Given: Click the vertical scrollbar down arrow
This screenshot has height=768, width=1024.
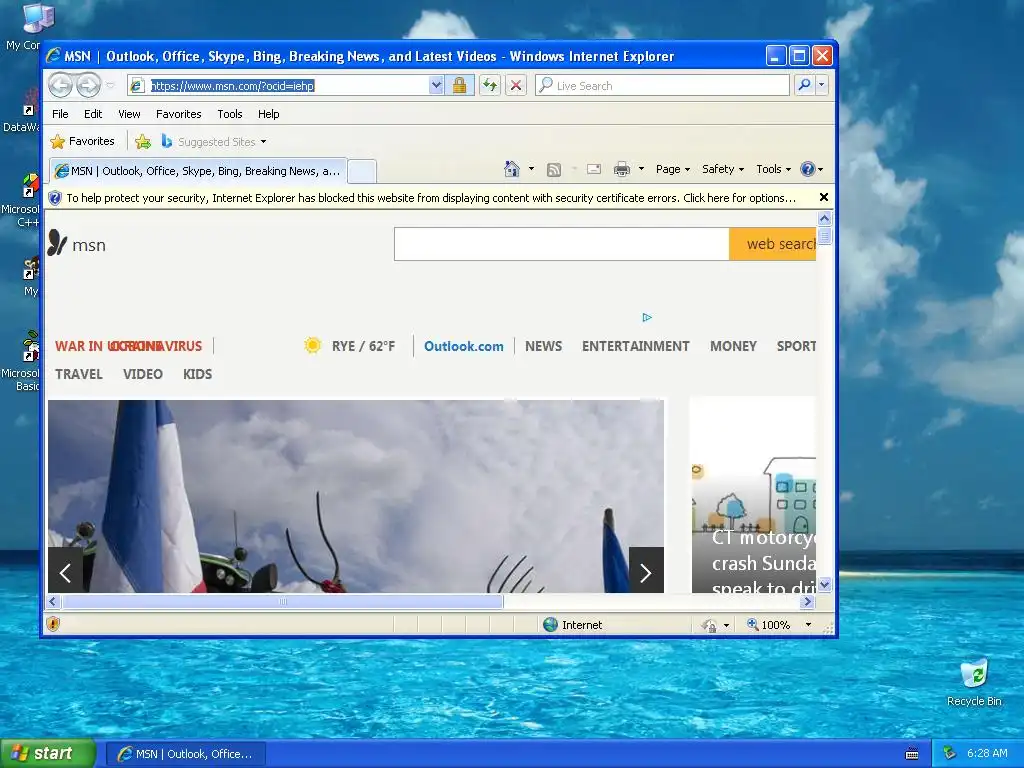Looking at the screenshot, I should tap(824, 584).
